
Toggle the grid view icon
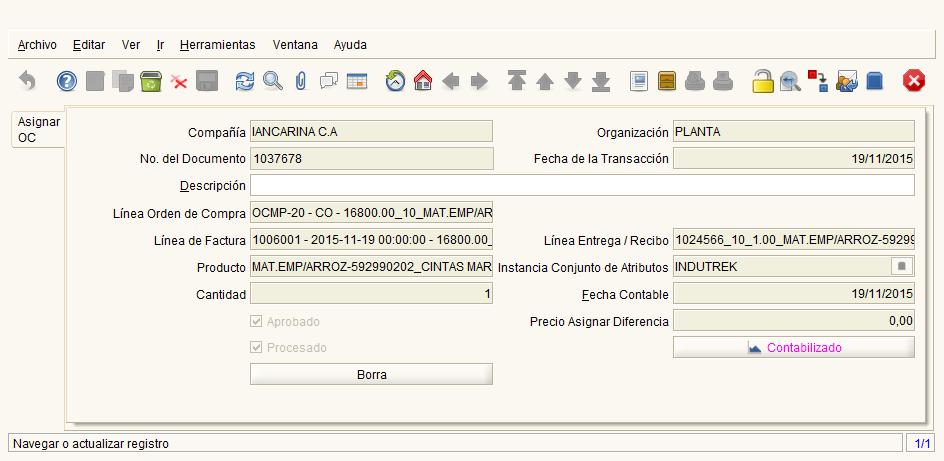click(357, 81)
